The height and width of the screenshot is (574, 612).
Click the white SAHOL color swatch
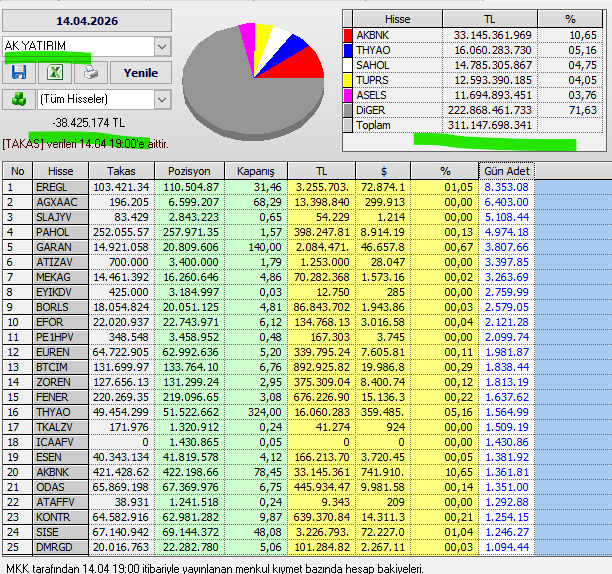coord(348,65)
